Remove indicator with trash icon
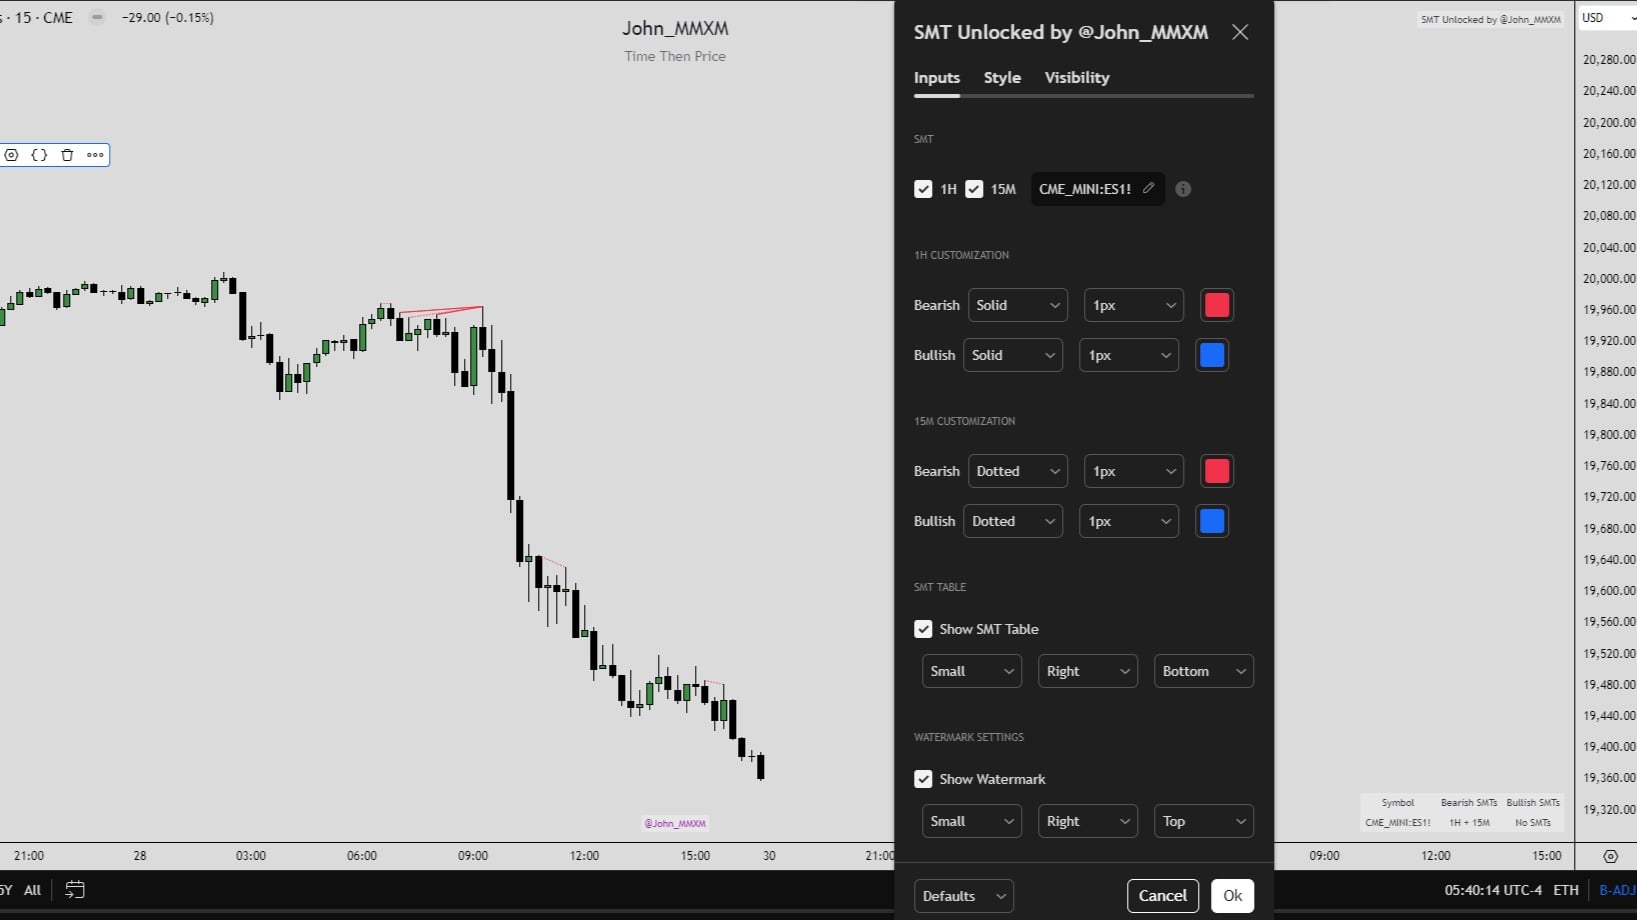 pyautogui.click(x=67, y=155)
